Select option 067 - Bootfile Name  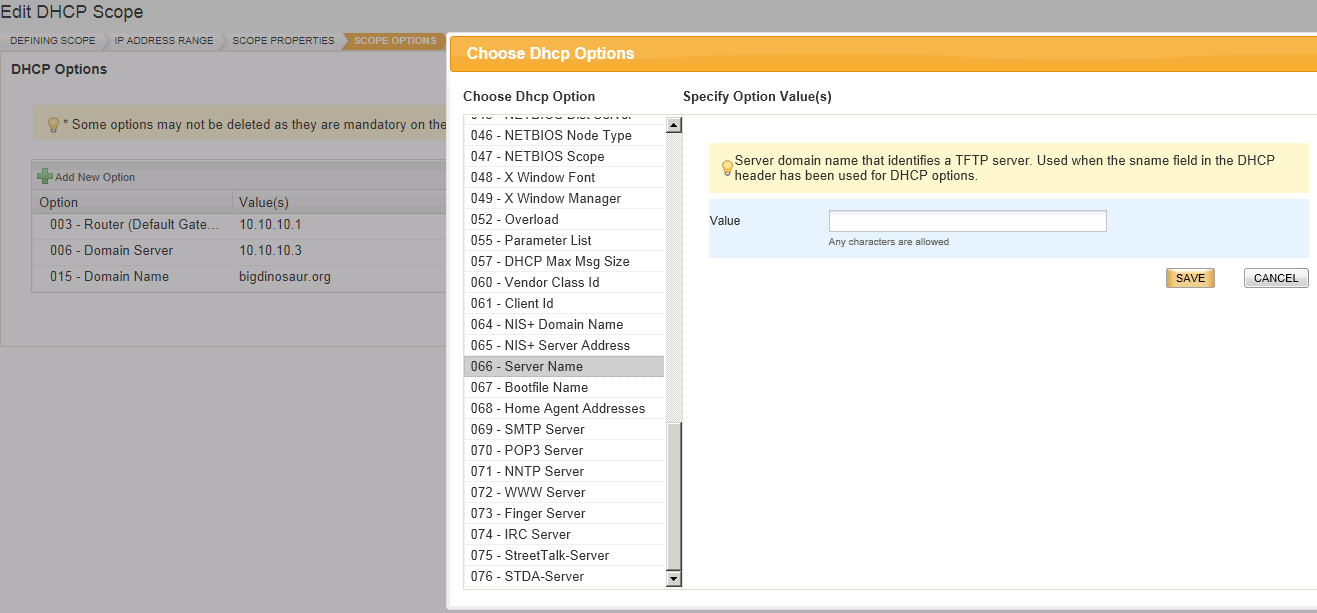(x=564, y=387)
